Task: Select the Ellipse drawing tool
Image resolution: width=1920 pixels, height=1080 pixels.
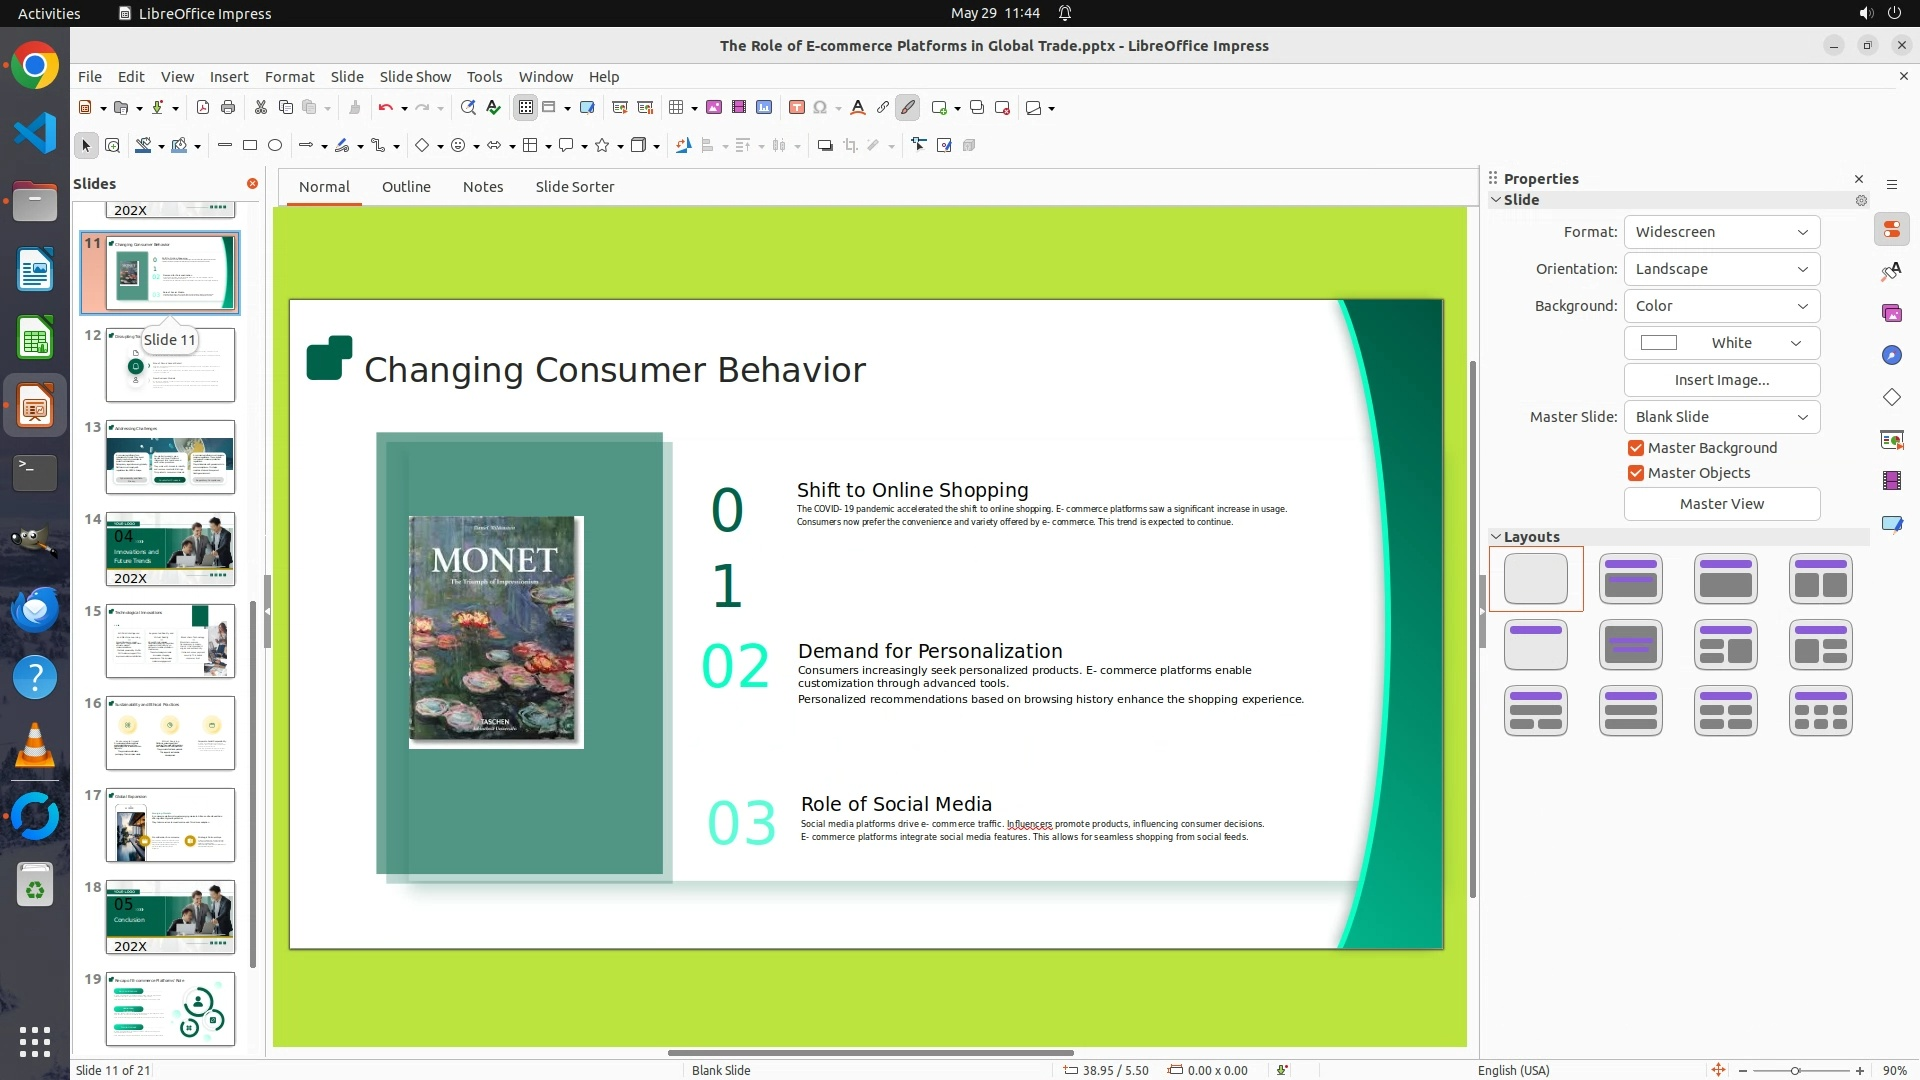Action: [x=275, y=146]
